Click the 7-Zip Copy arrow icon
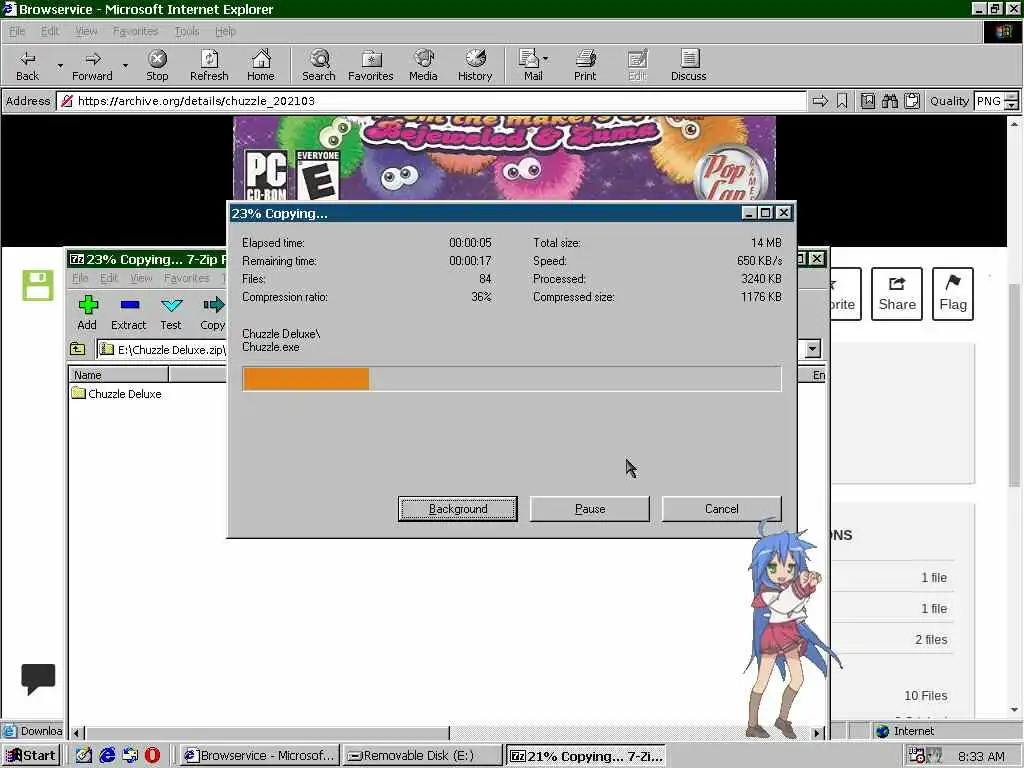This screenshot has height=768, width=1024. coord(213,305)
